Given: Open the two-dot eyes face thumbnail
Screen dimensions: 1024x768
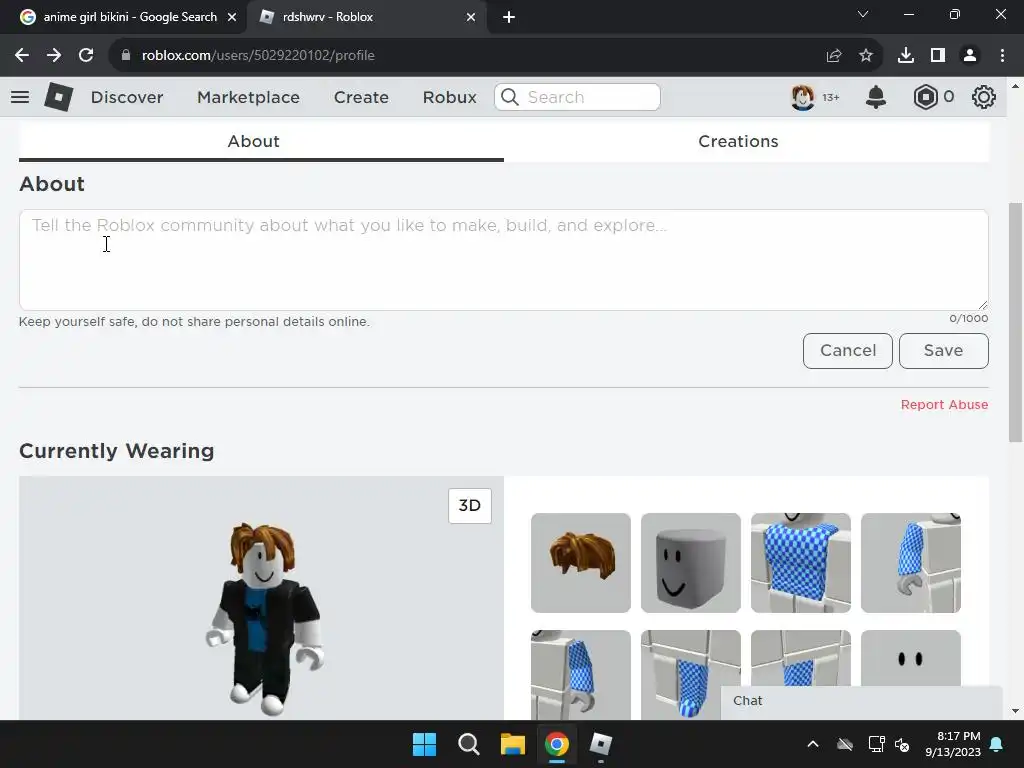Looking at the screenshot, I should (911, 658).
